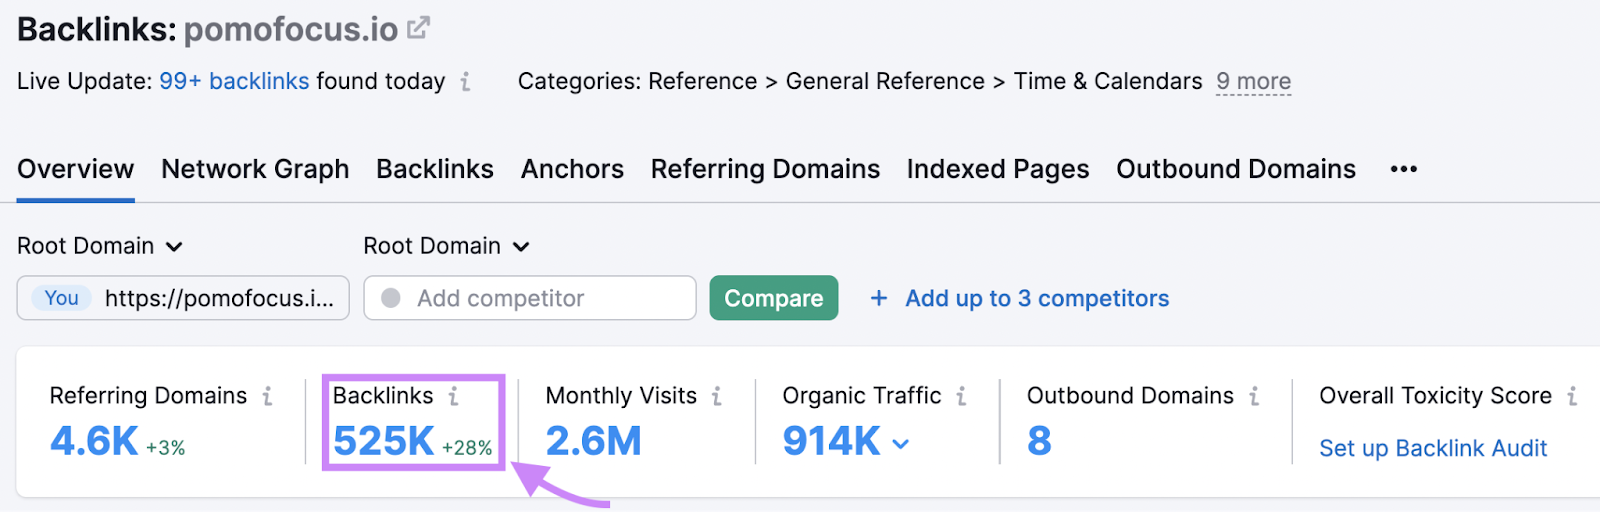The image size is (1600, 512).
Task: Click the 2.6M monthly visits value
Action: coord(594,441)
